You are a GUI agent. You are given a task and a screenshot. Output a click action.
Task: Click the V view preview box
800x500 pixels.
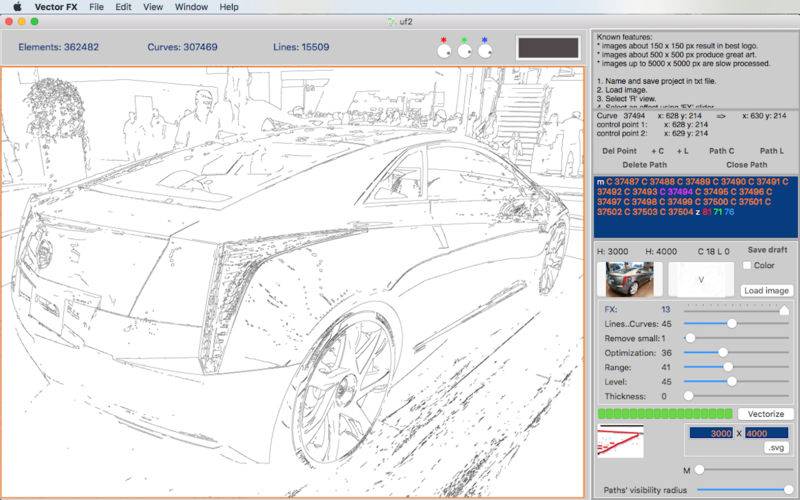[700, 278]
